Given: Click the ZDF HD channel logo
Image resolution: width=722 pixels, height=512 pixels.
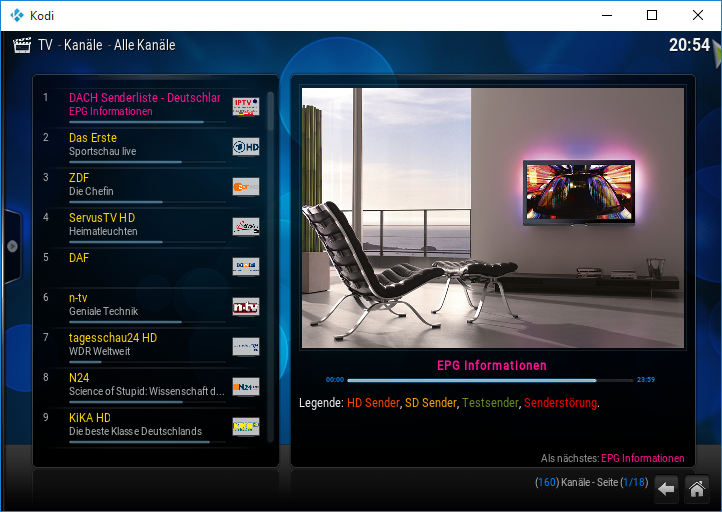Looking at the screenshot, I should click(x=246, y=187).
